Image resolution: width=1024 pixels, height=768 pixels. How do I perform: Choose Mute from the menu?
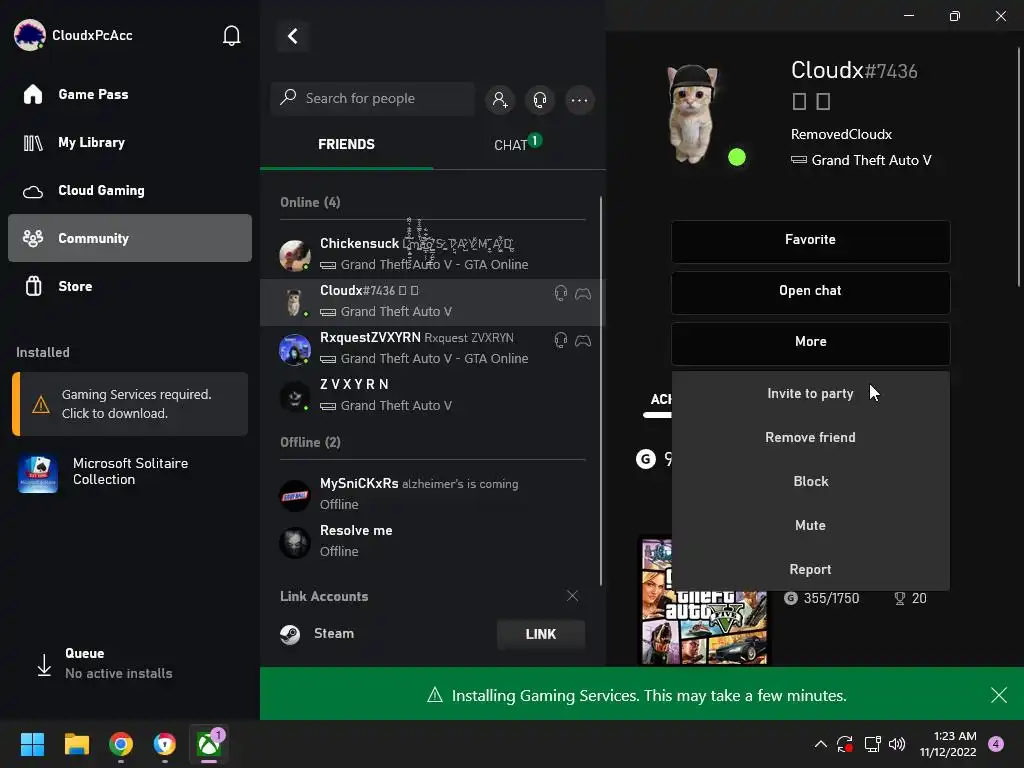click(x=810, y=525)
